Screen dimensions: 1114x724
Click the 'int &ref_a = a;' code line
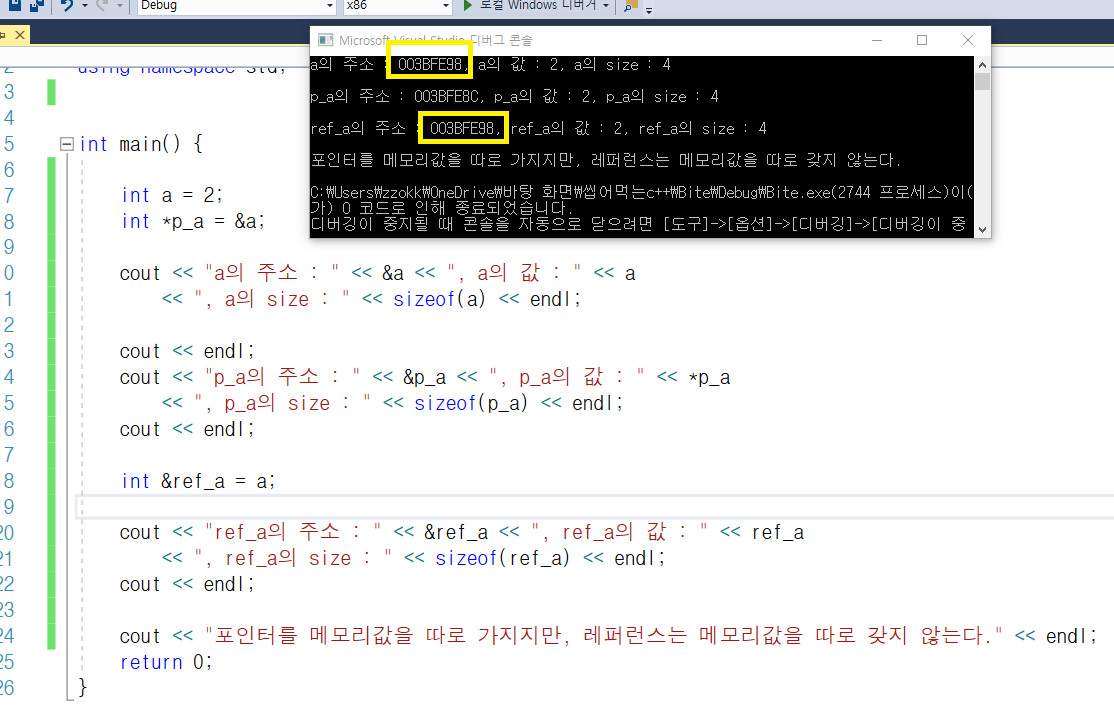click(x=198, y=482)
